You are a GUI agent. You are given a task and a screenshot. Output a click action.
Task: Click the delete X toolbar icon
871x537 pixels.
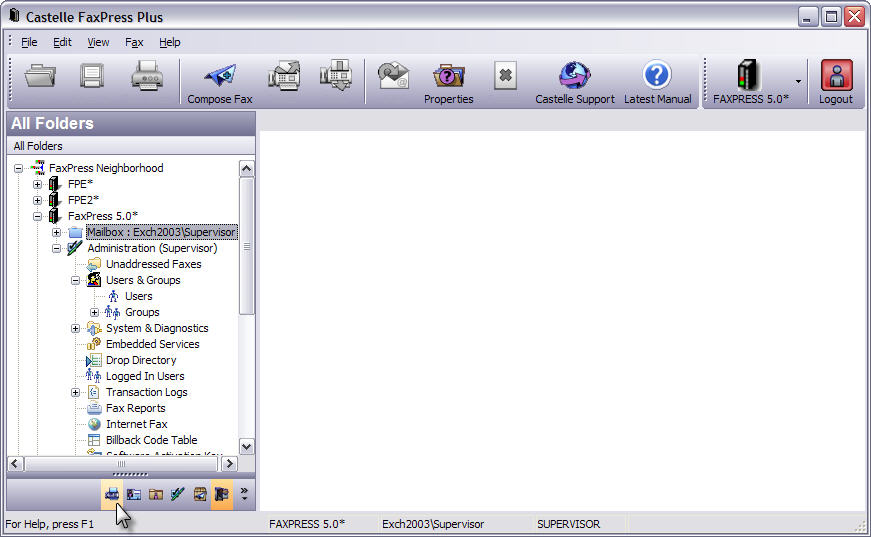pyautogui.click(x=505, y=76)
